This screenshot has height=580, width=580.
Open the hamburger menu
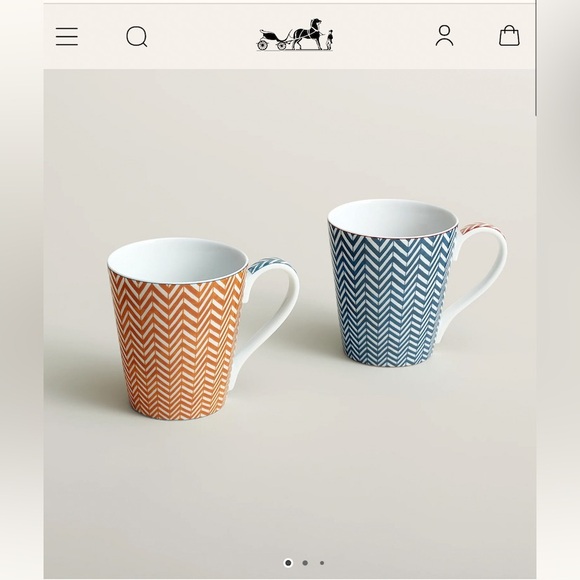pyautogui.click(x=67, y=37)
